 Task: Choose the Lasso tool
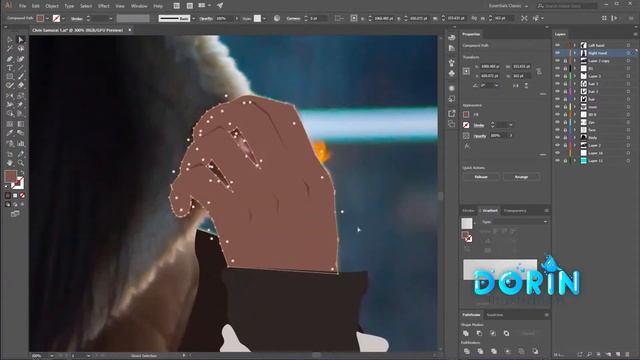point(20,49)
